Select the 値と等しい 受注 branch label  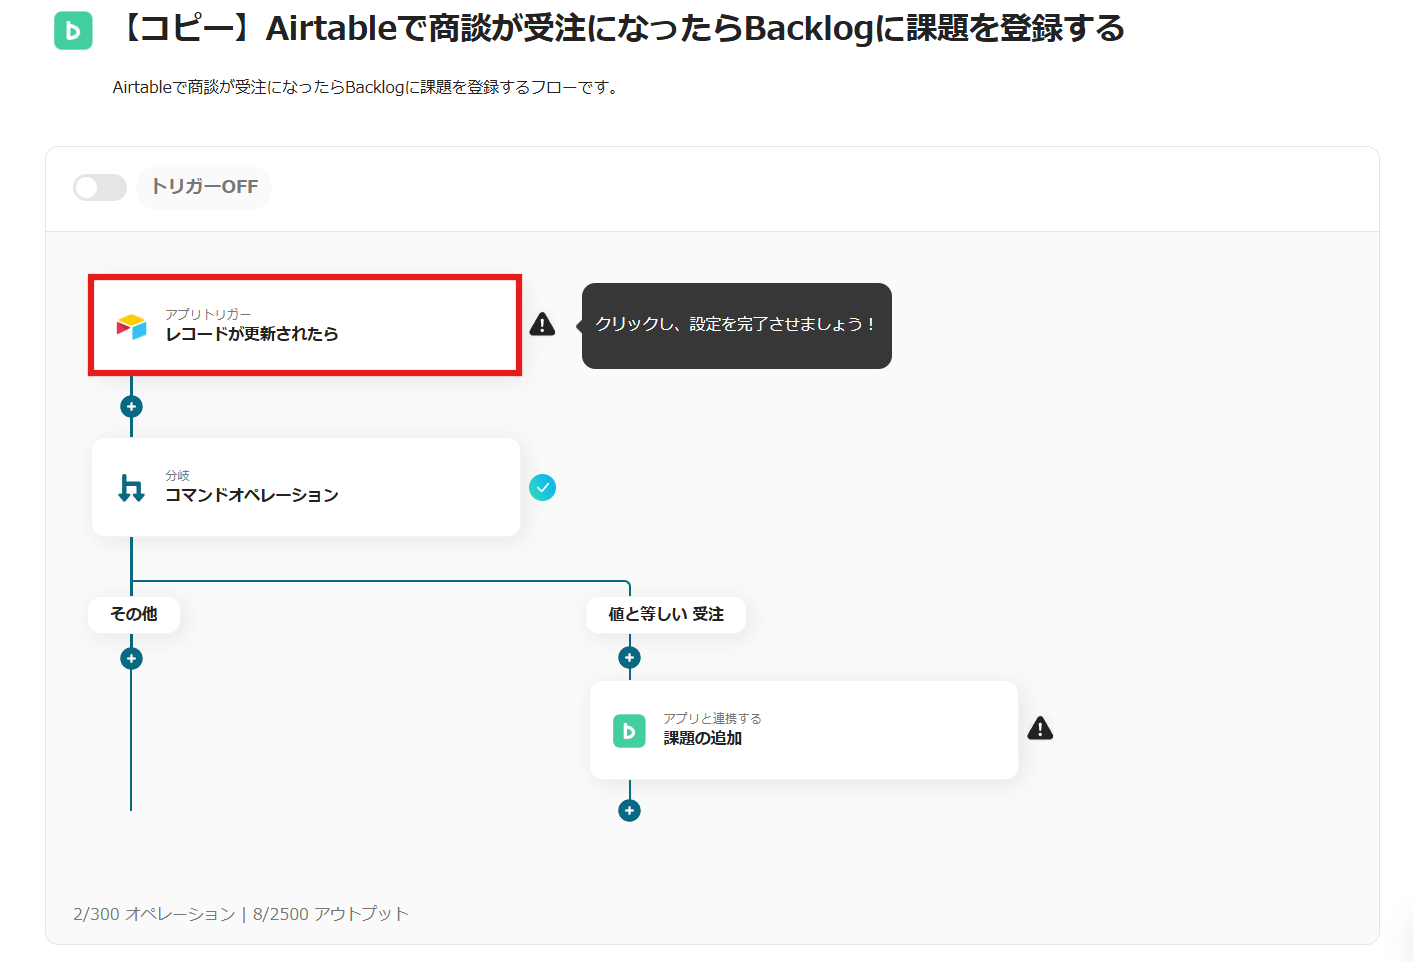click(666, 614)
